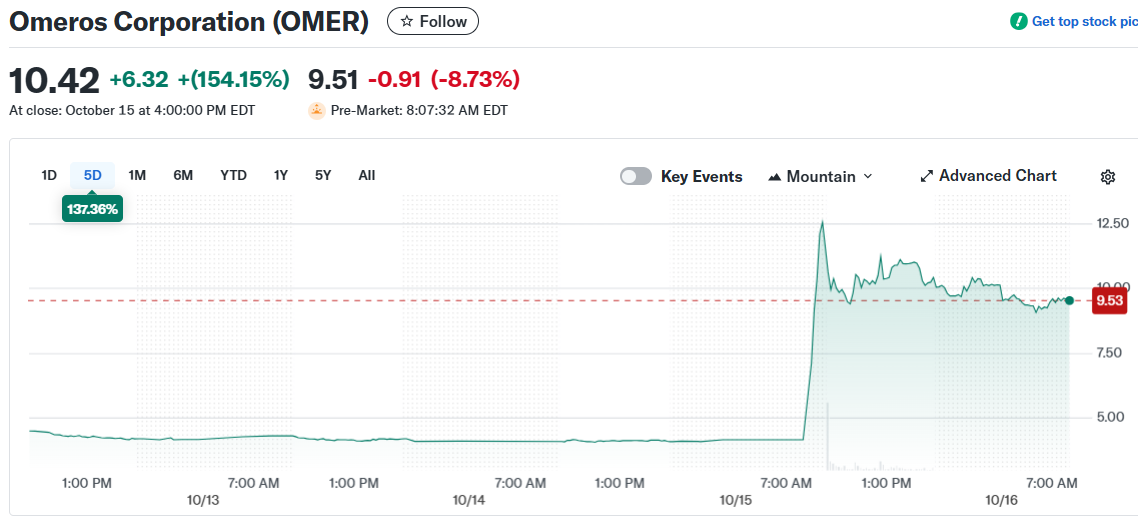1138x519 pixels.
Task: Click the Advanced Chart expand arrows icon
Action: [x=926, y=176]
